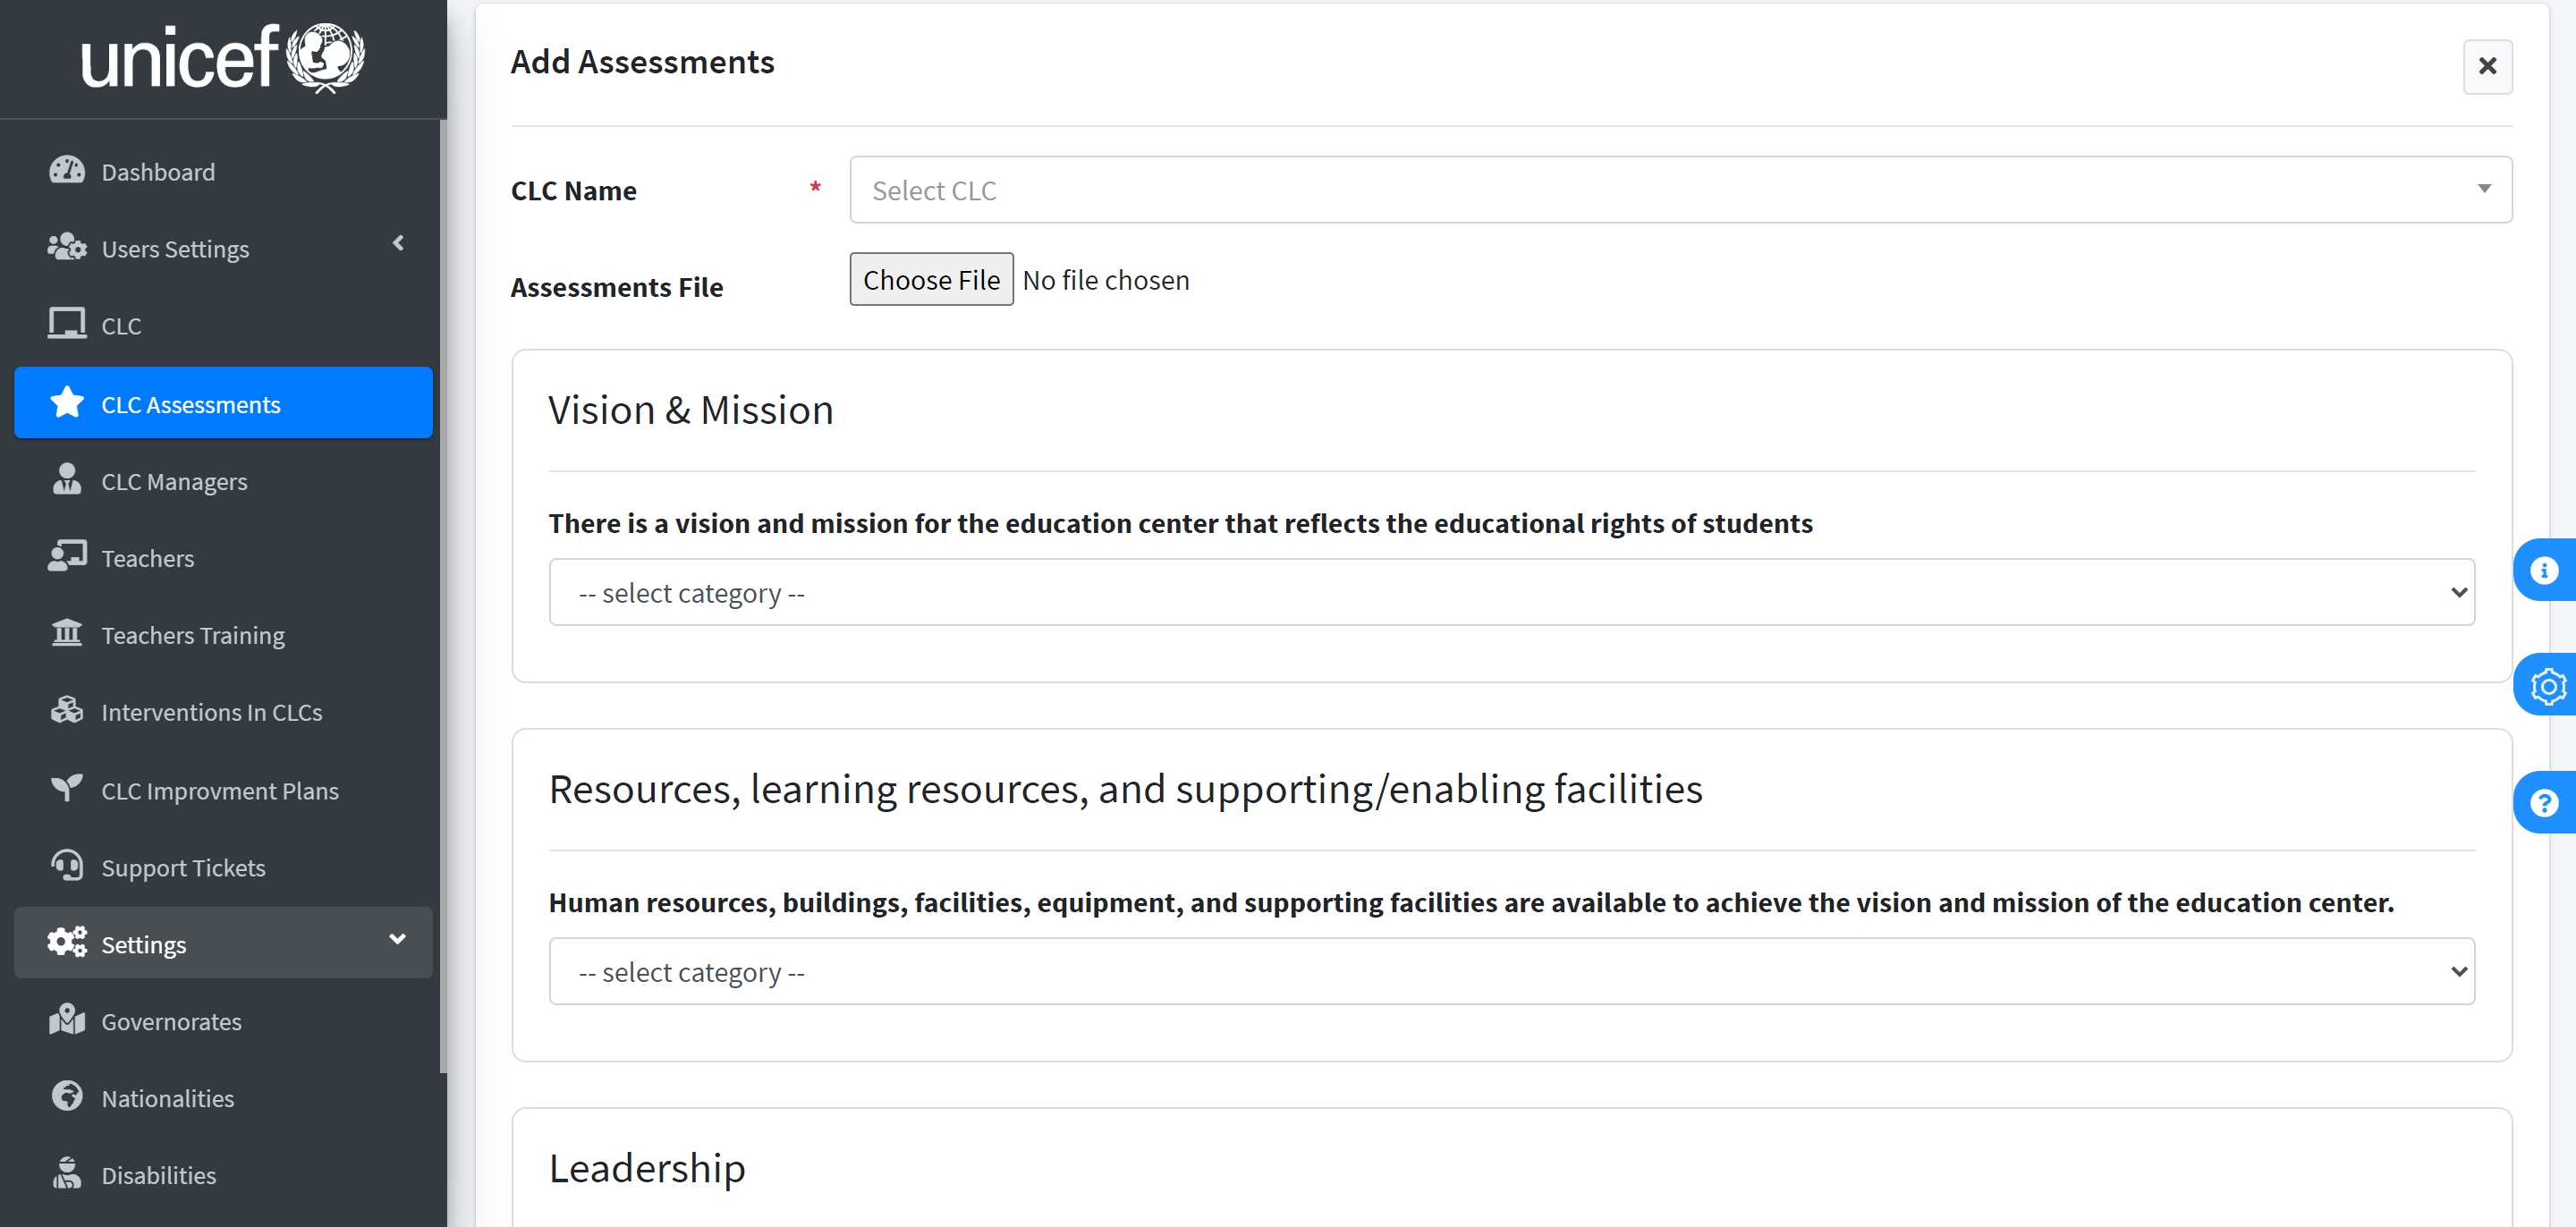The width and height of the screenshot is (2576, 1227).
Task: Click the Interventions In CLCs cubes icon
Action: tap(67, 711)
